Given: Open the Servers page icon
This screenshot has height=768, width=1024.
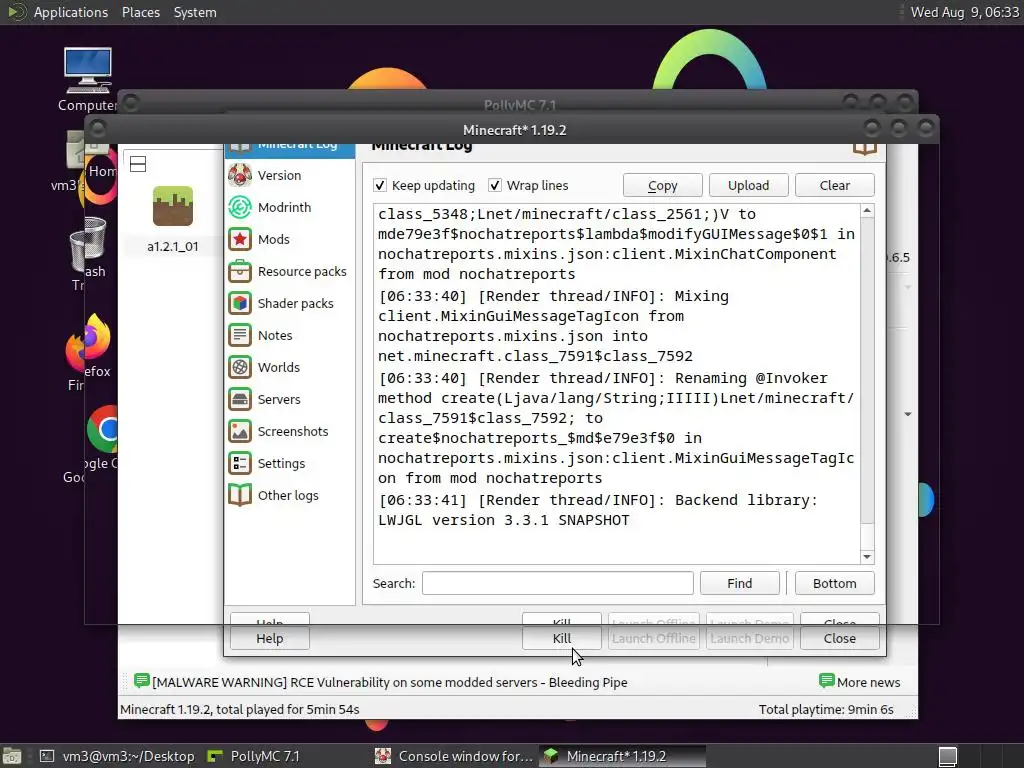Looking at the screenshot, I should click(240, 399).
